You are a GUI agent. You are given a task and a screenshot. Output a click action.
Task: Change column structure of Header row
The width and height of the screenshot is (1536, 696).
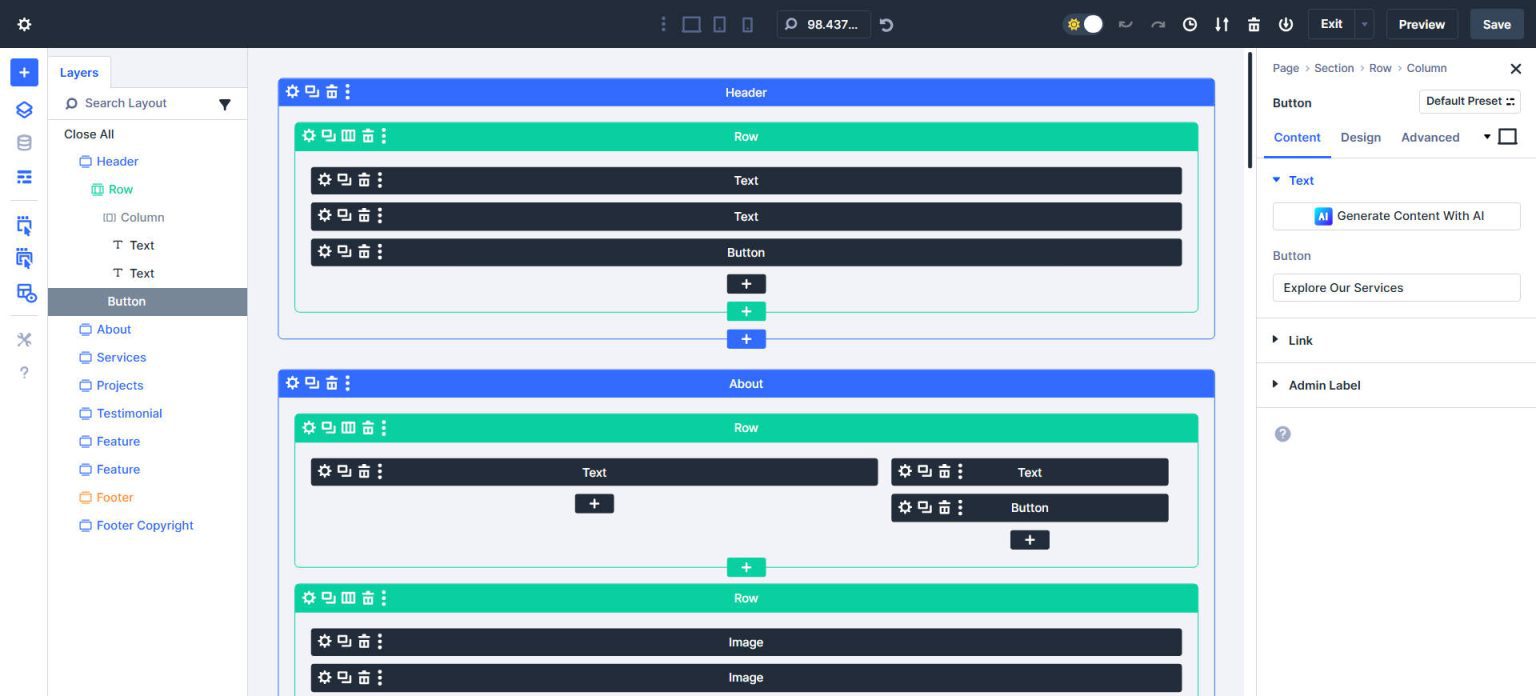[348, 136]
